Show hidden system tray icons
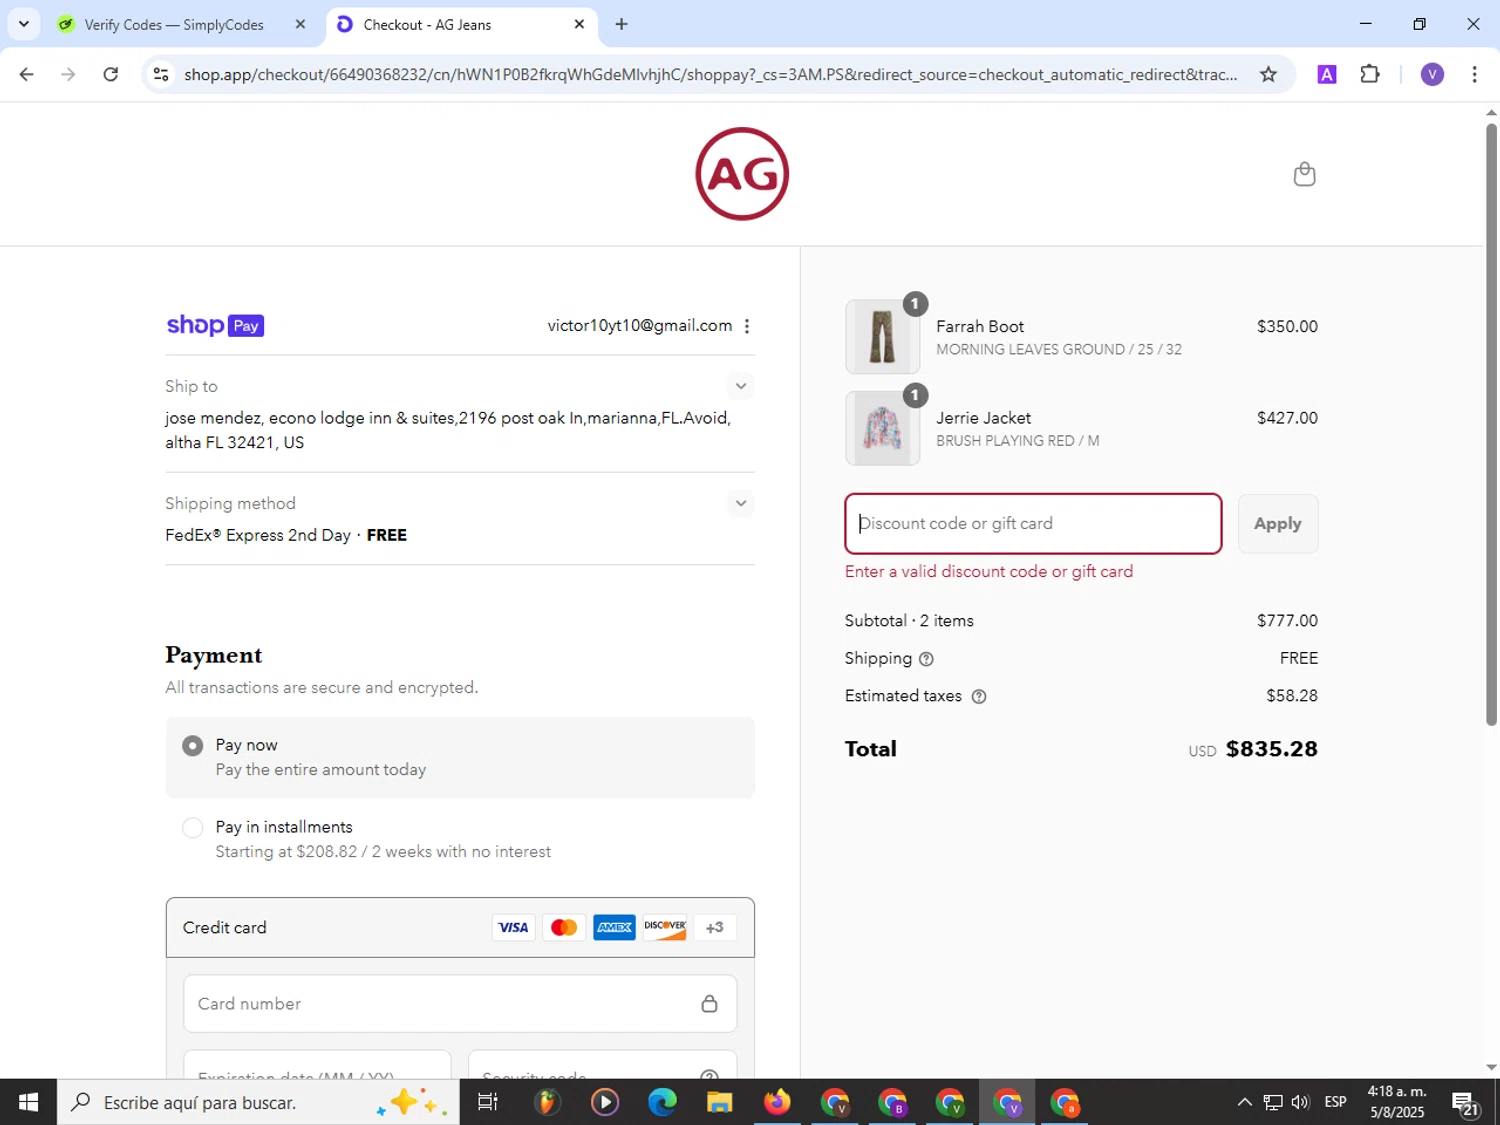1500x1125 pixels. point(1244,1102)
